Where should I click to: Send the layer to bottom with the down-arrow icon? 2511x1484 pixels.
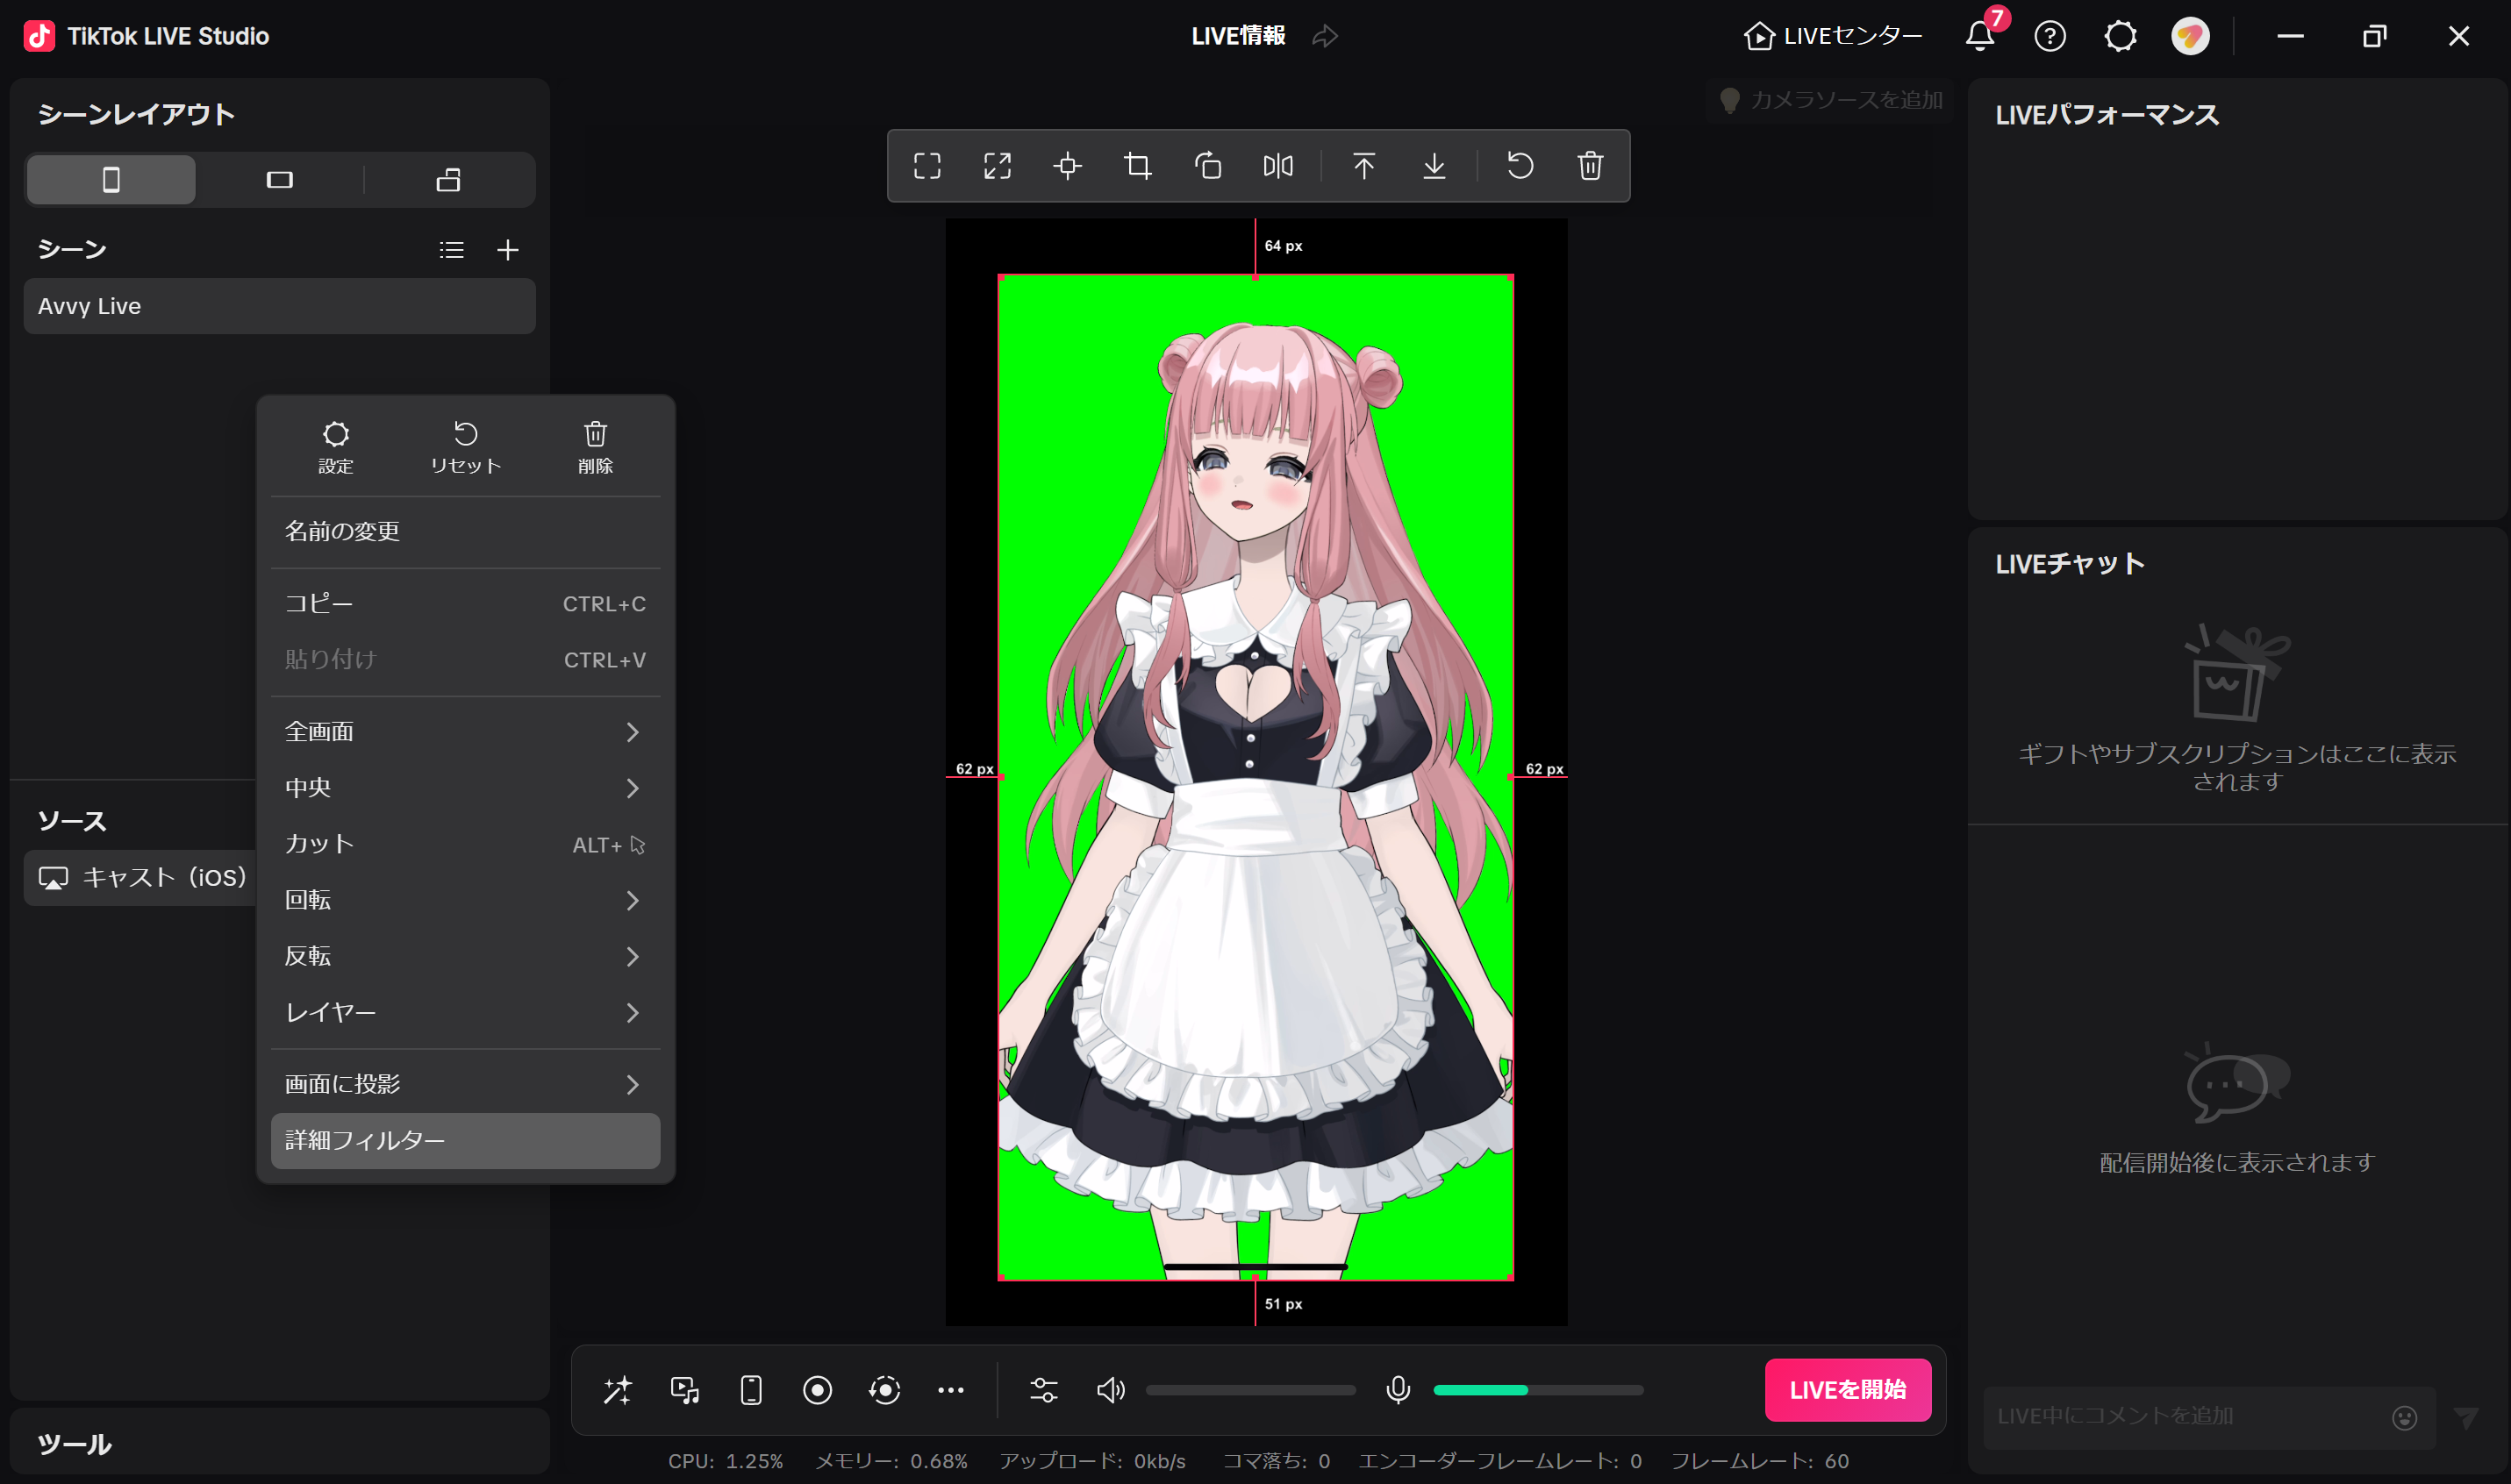[x=1434, y=166]
